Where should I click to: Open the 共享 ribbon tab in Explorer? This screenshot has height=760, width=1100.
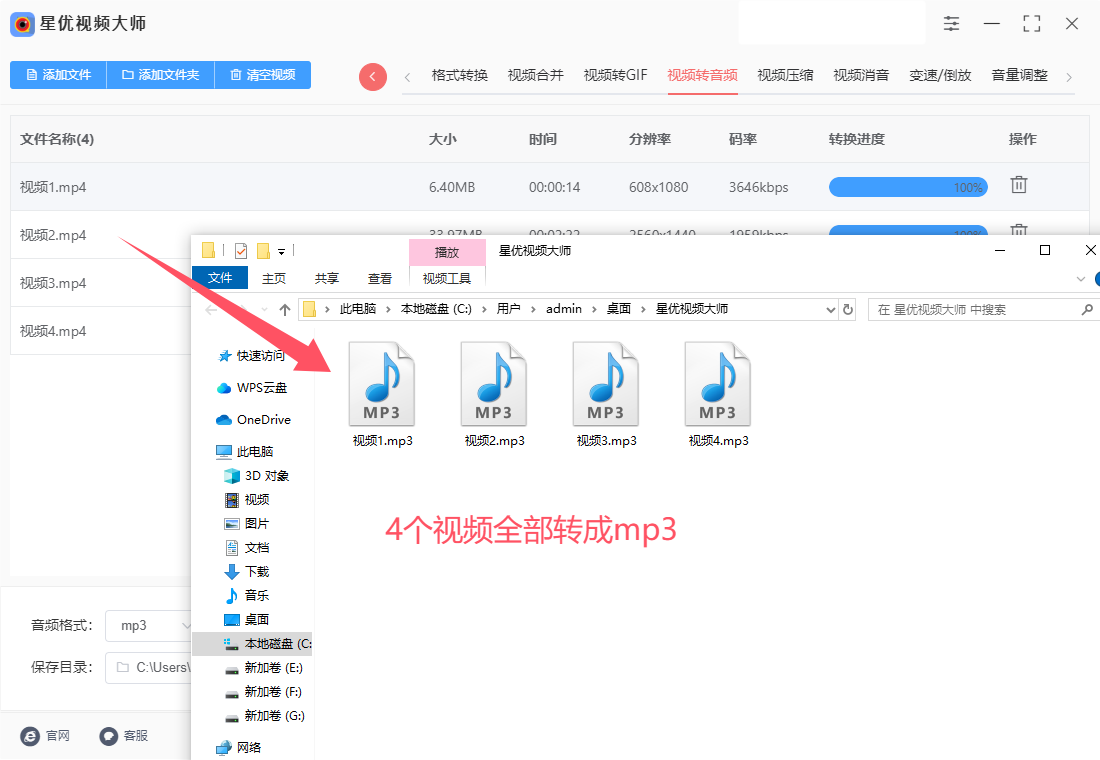click(x=326, y=279)
